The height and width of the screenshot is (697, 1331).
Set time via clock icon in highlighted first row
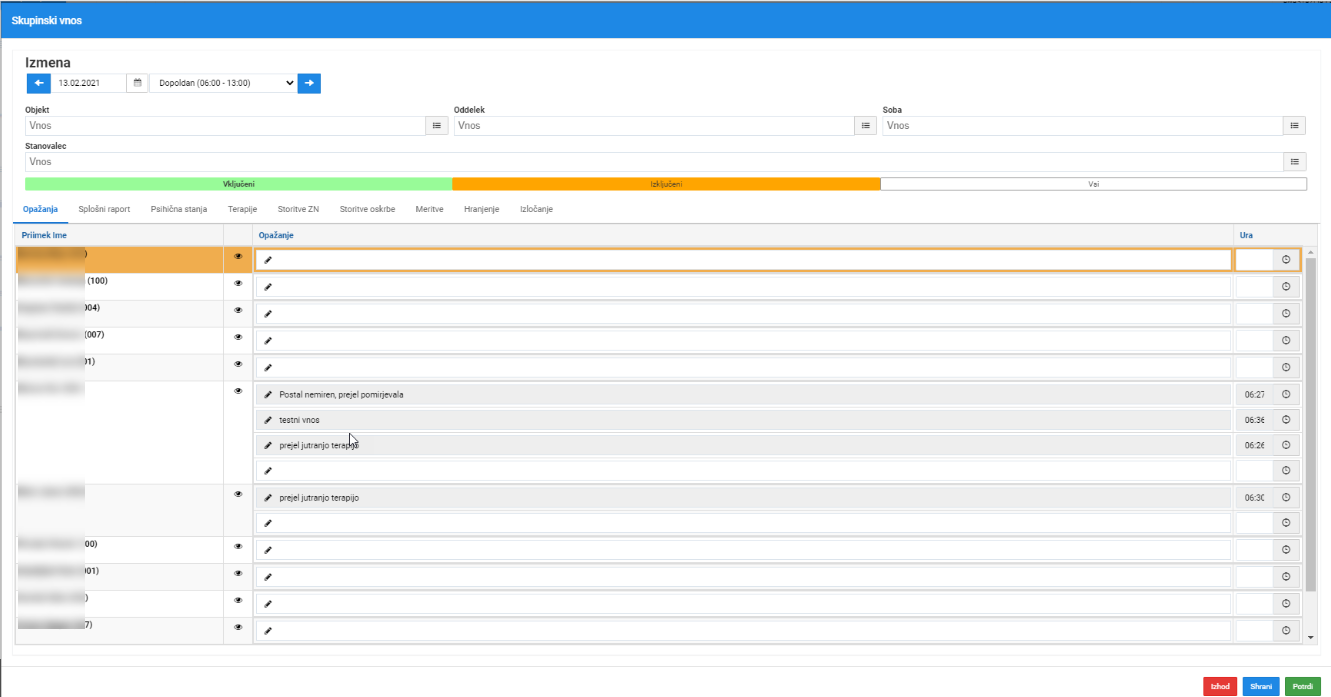1286,259
